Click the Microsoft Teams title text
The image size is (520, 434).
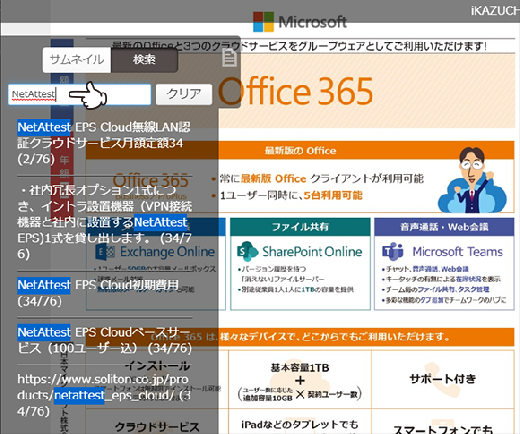click(x=457, y=252)
